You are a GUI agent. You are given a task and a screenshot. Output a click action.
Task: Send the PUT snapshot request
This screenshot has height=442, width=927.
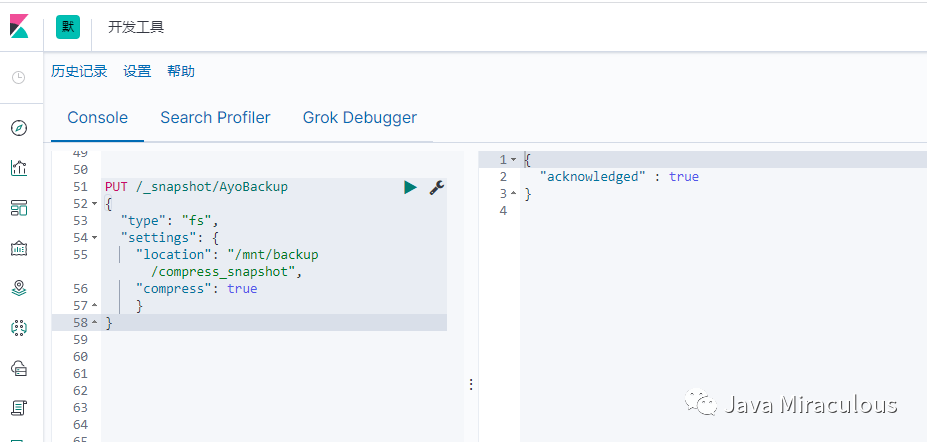(410, 187)
